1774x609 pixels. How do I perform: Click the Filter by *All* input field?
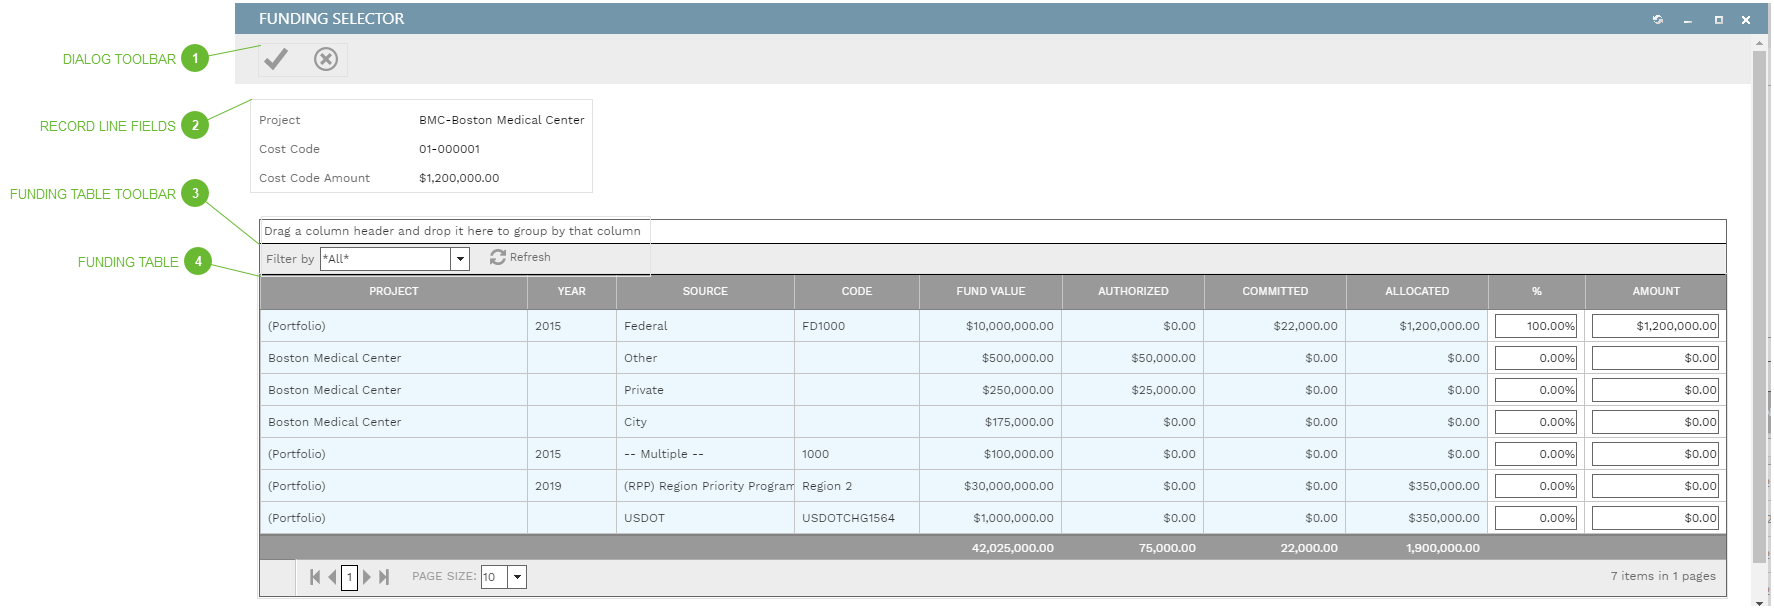tap(386, 259)
